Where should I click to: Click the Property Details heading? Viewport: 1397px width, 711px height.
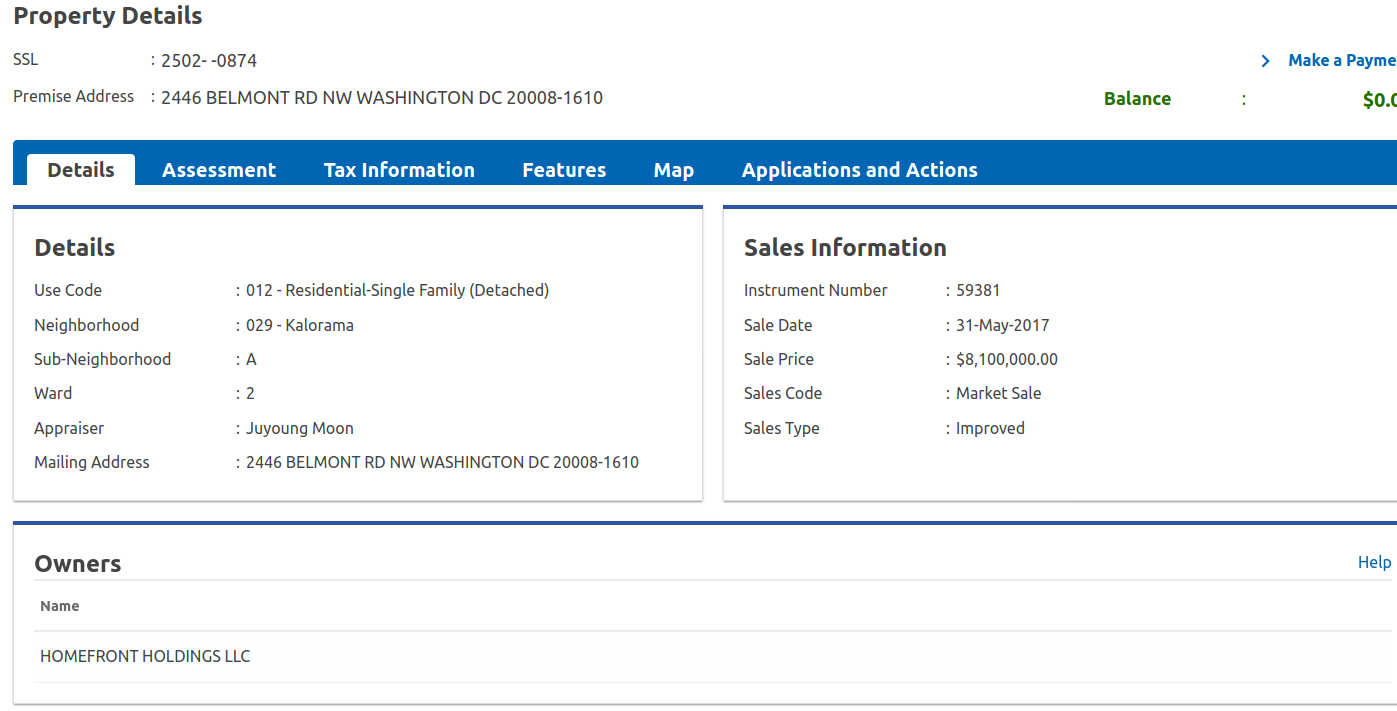pyautogui.click(x=108, y=16)
